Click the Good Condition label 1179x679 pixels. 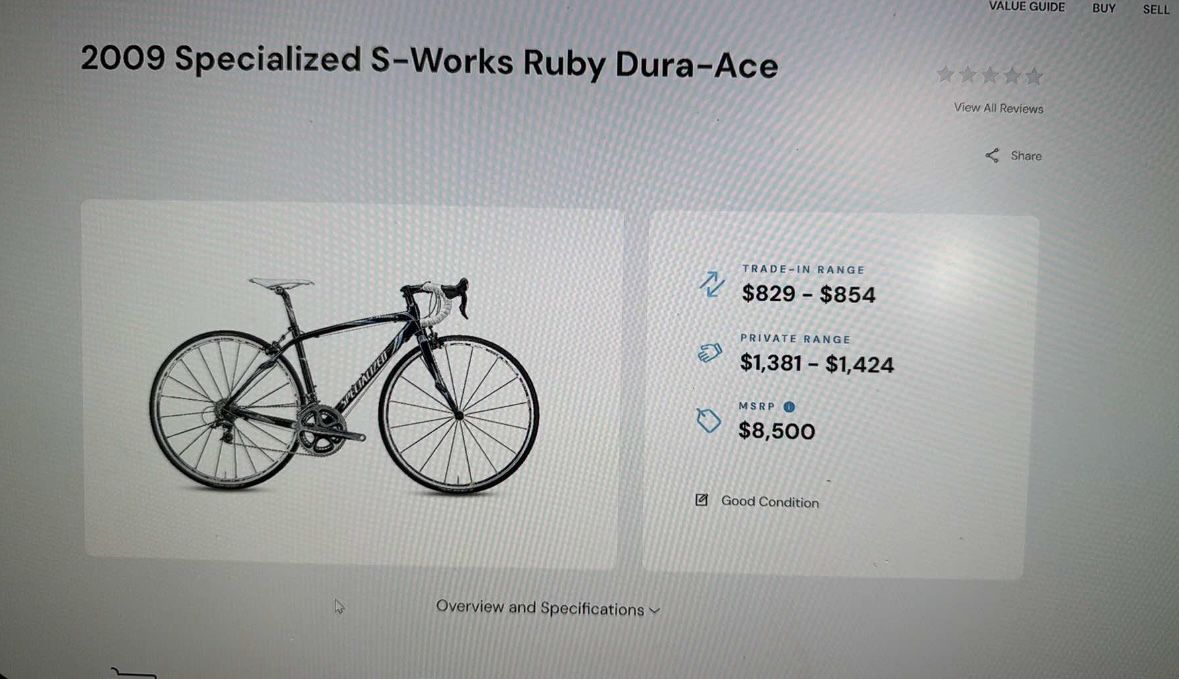[770, 502]
